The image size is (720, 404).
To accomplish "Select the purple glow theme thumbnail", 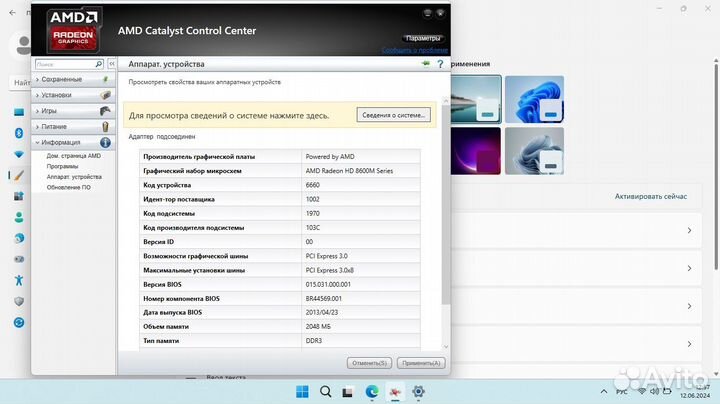I will click(x=476, y=151).
